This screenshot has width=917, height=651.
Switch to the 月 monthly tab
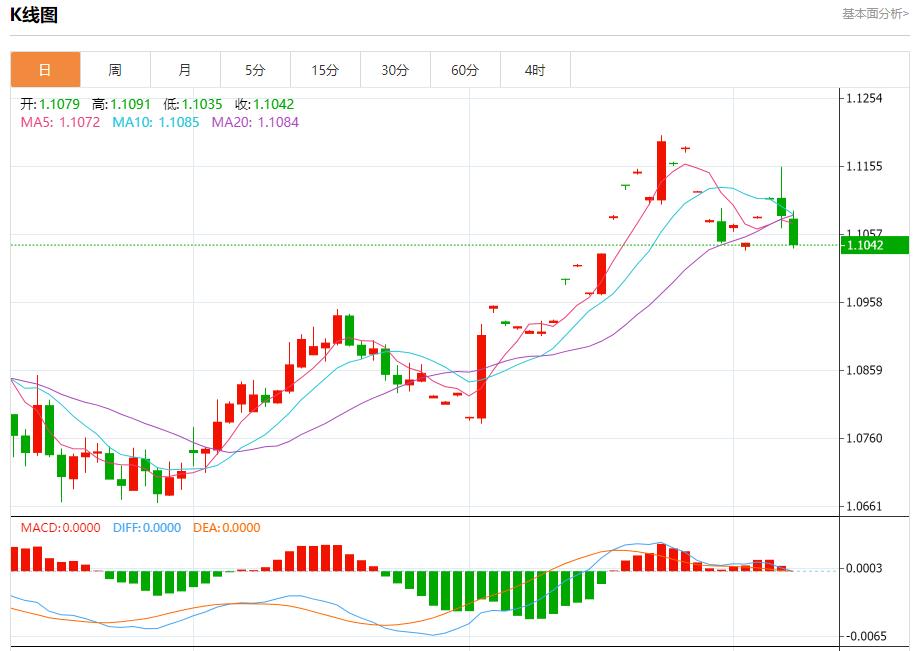coord(185,70)
